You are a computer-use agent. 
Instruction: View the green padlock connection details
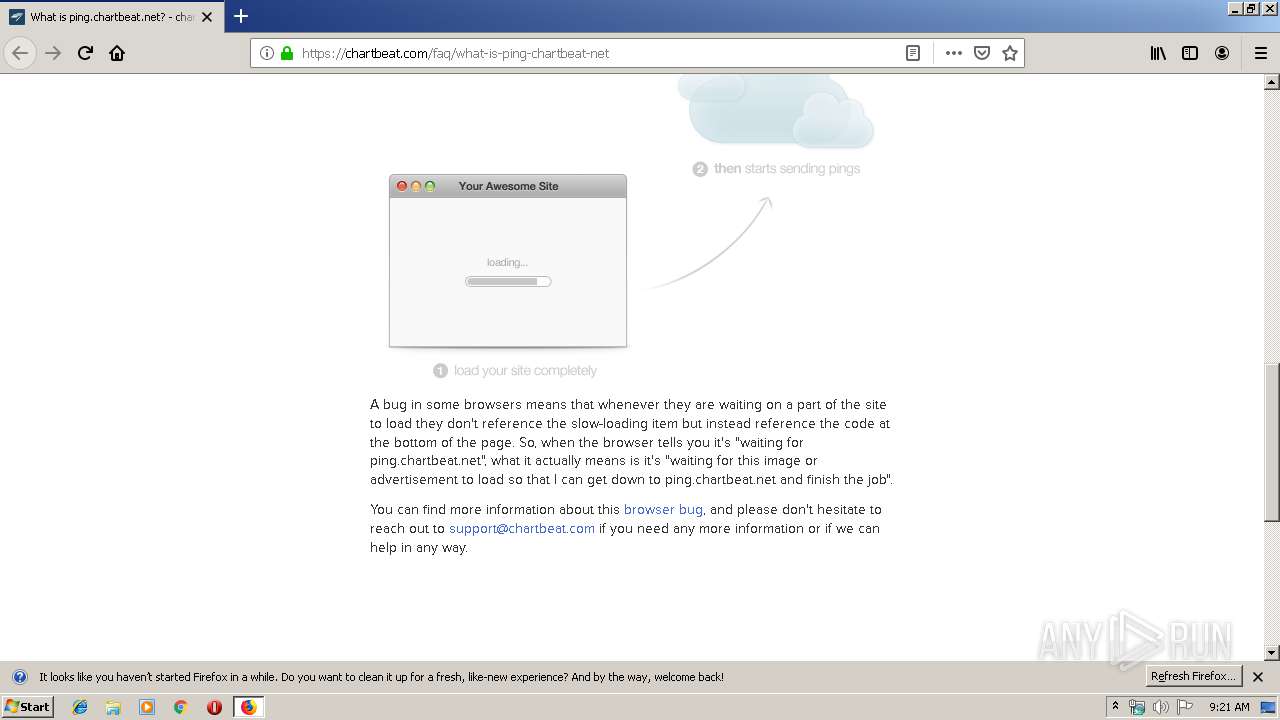[287, 53]
